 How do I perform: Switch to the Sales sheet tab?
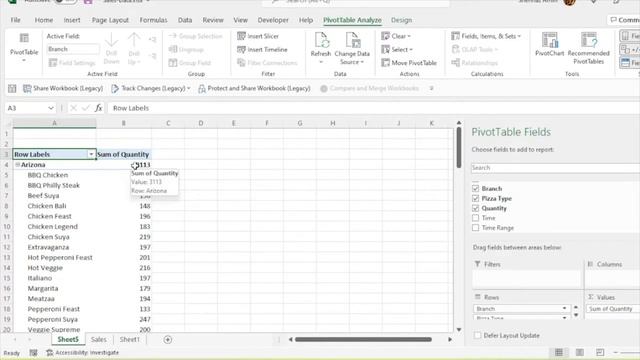pyautogui.click(x=98, y=340)
